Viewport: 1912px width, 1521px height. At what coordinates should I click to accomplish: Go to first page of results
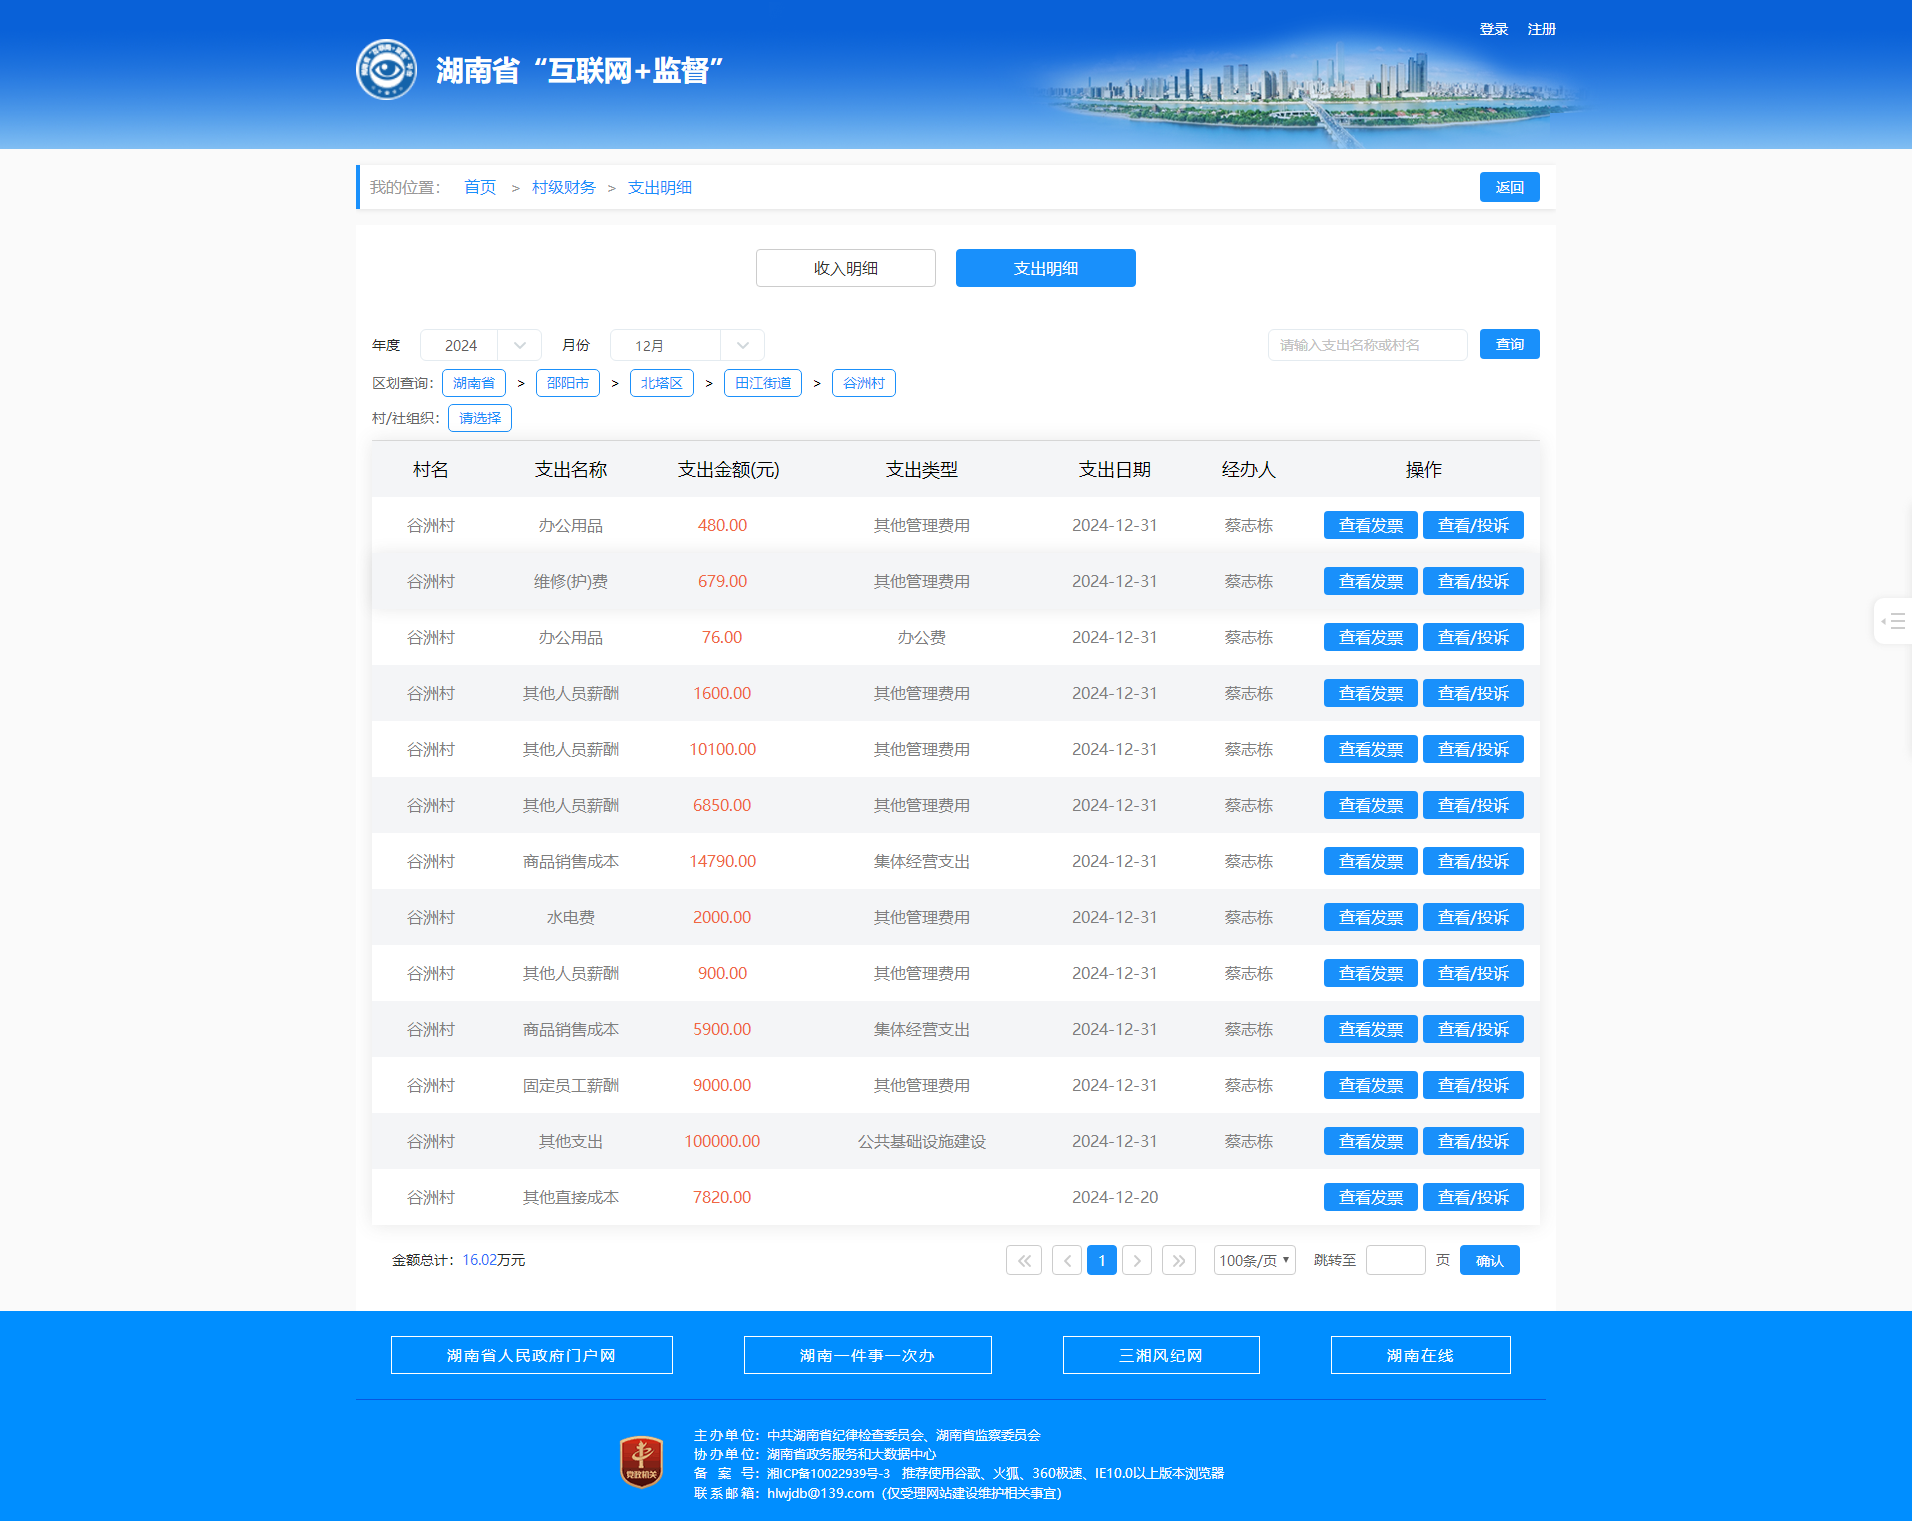pyautogui.click(x=1024, y=1260)
